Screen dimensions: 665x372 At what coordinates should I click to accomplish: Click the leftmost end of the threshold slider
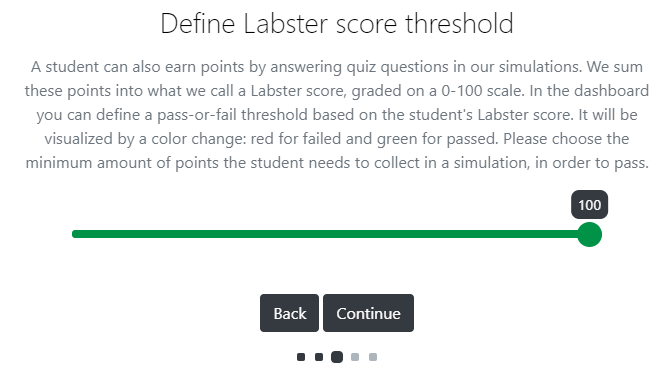pos(75,234)
